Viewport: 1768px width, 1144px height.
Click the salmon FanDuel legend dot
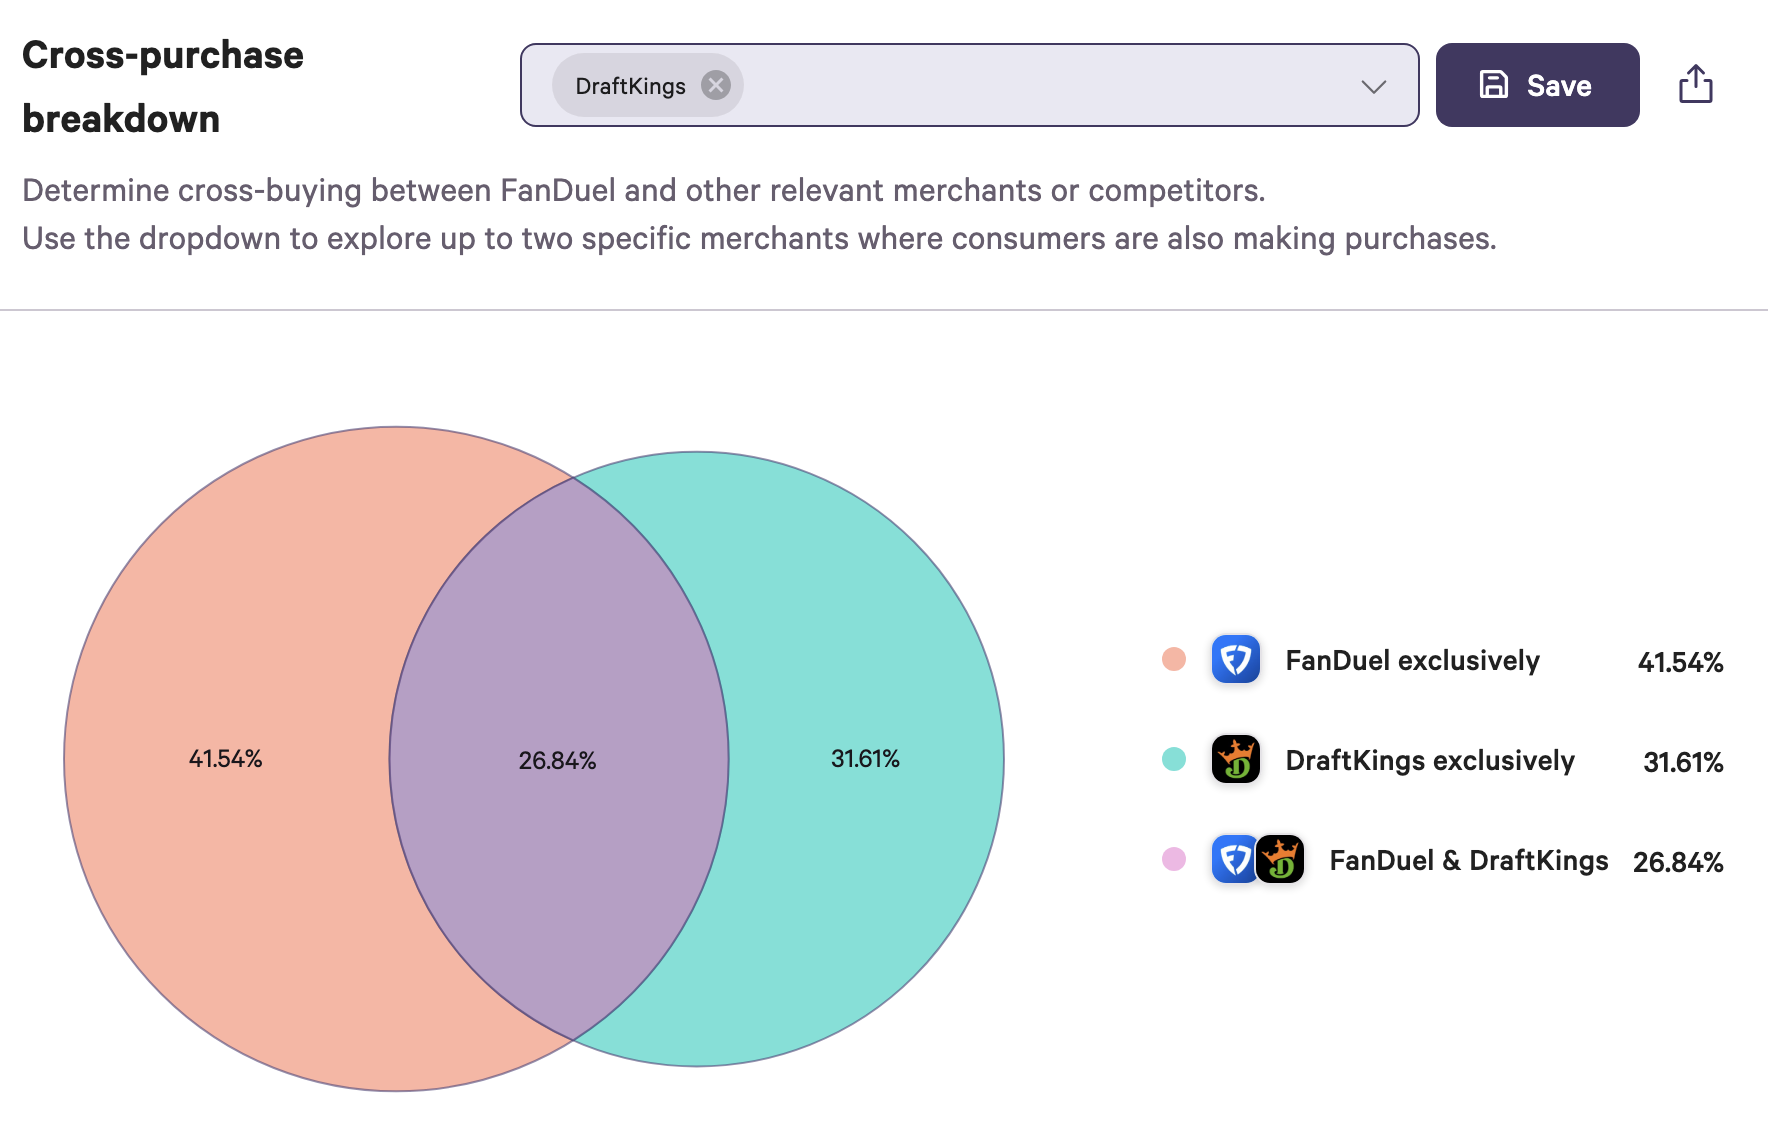[1174, 660]
